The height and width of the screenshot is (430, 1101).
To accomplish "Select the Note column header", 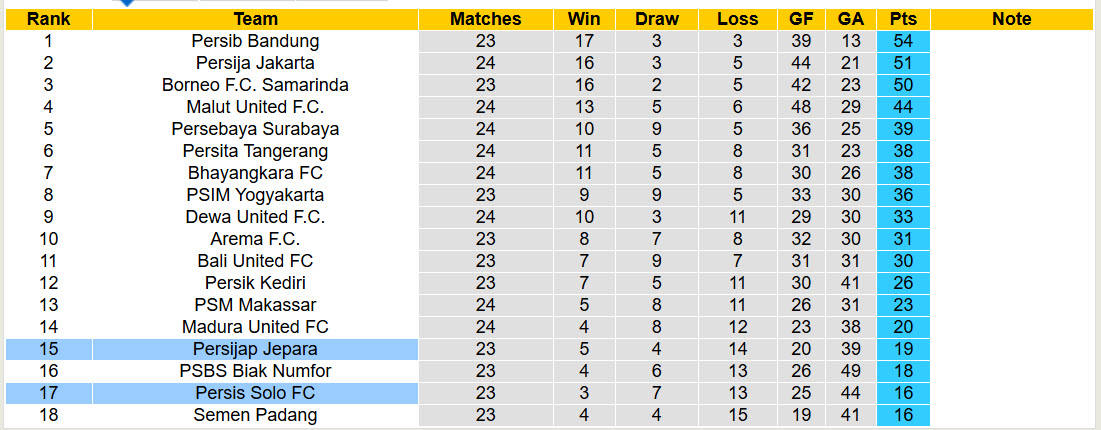I will click(1012, 19).
